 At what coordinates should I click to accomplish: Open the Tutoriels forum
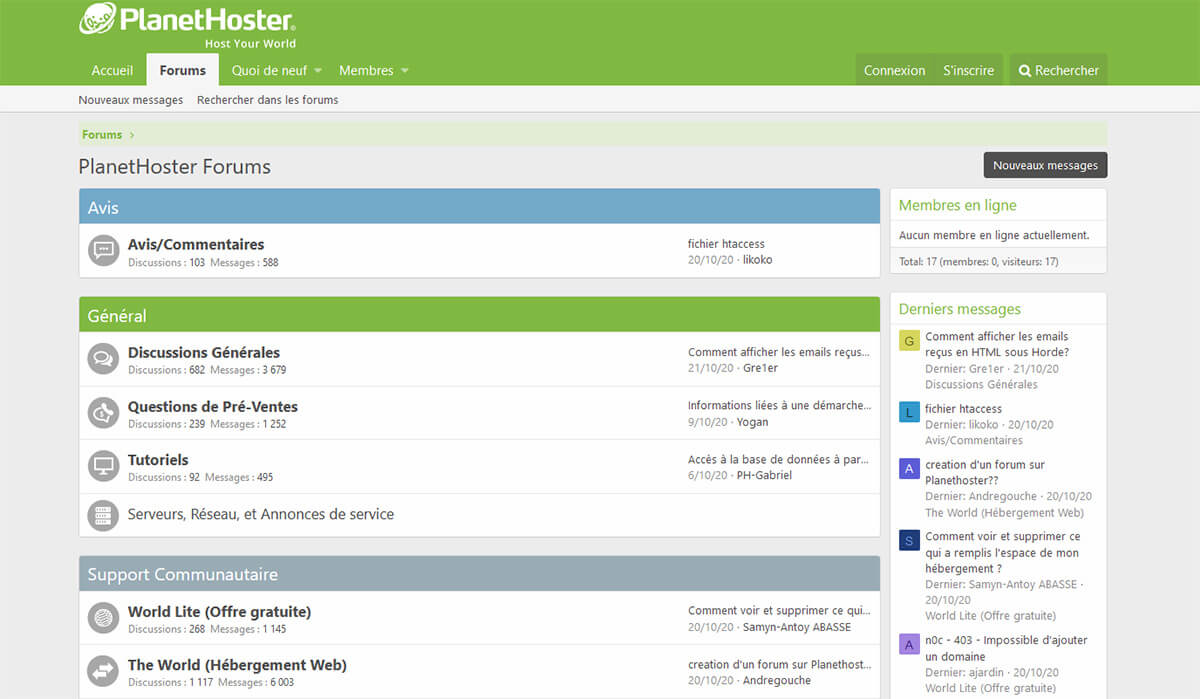click(x=158, y=460)
